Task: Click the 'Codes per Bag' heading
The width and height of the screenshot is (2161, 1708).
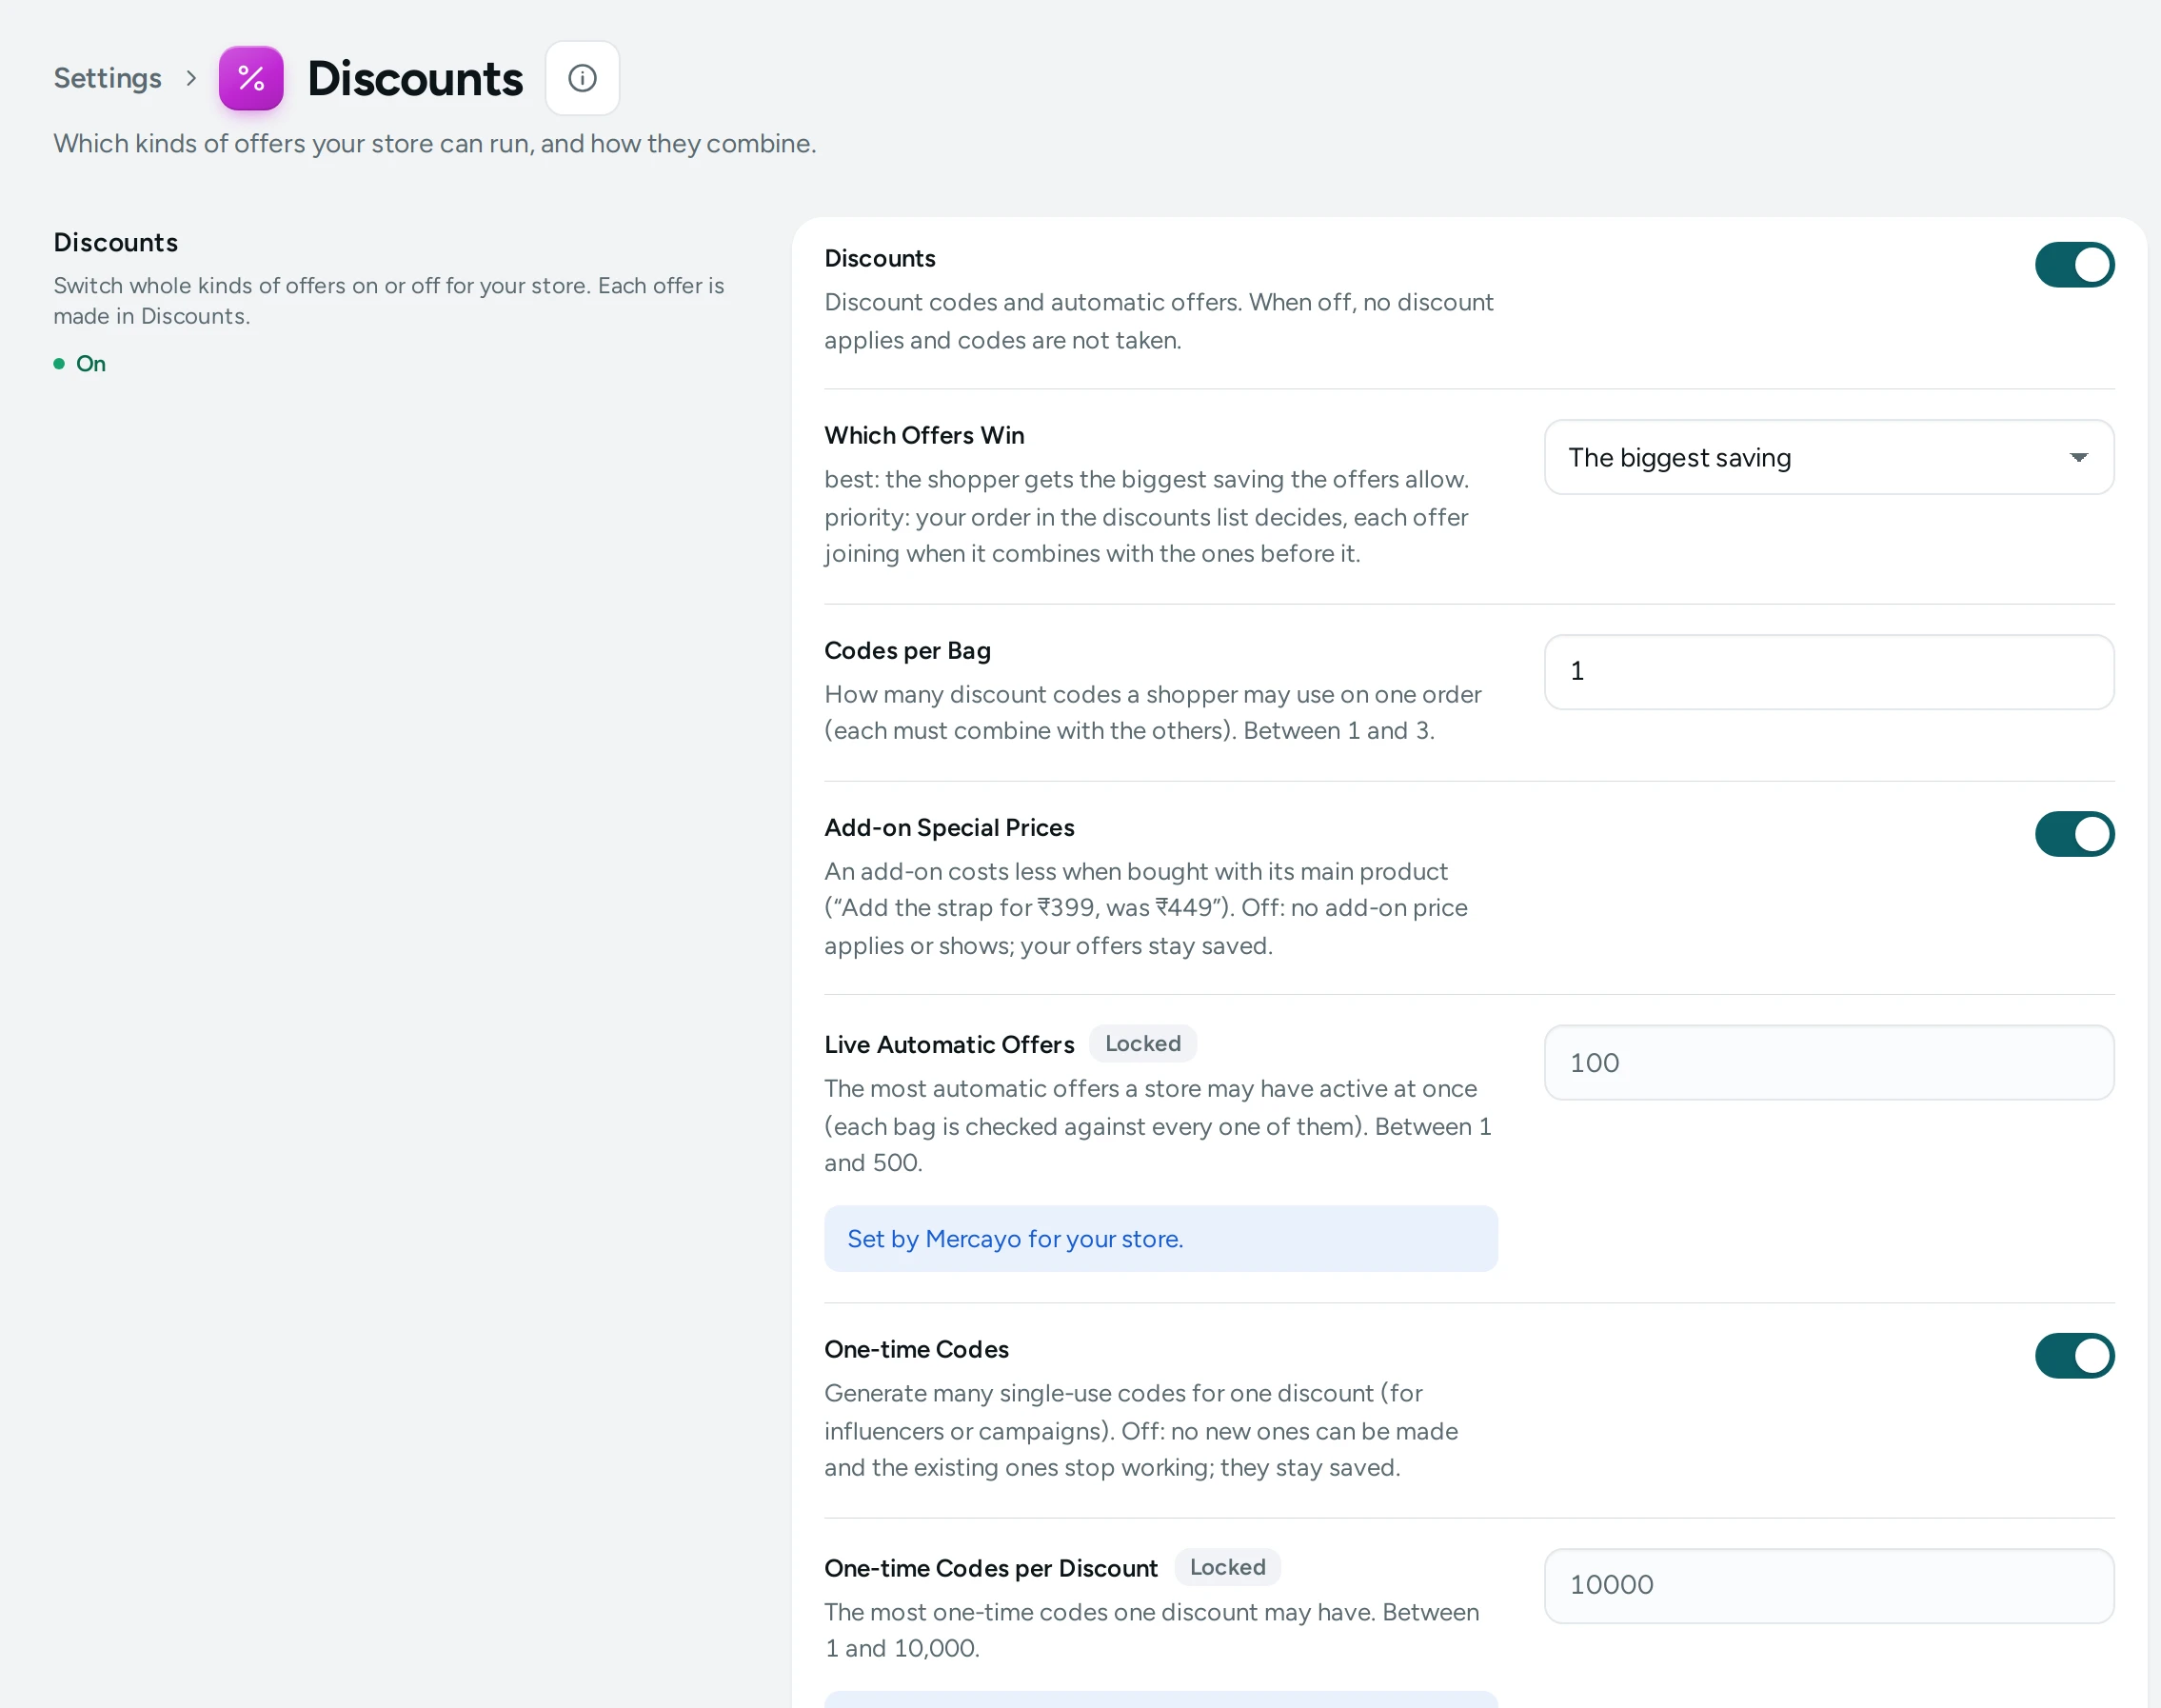Action: tap(907, 651)
